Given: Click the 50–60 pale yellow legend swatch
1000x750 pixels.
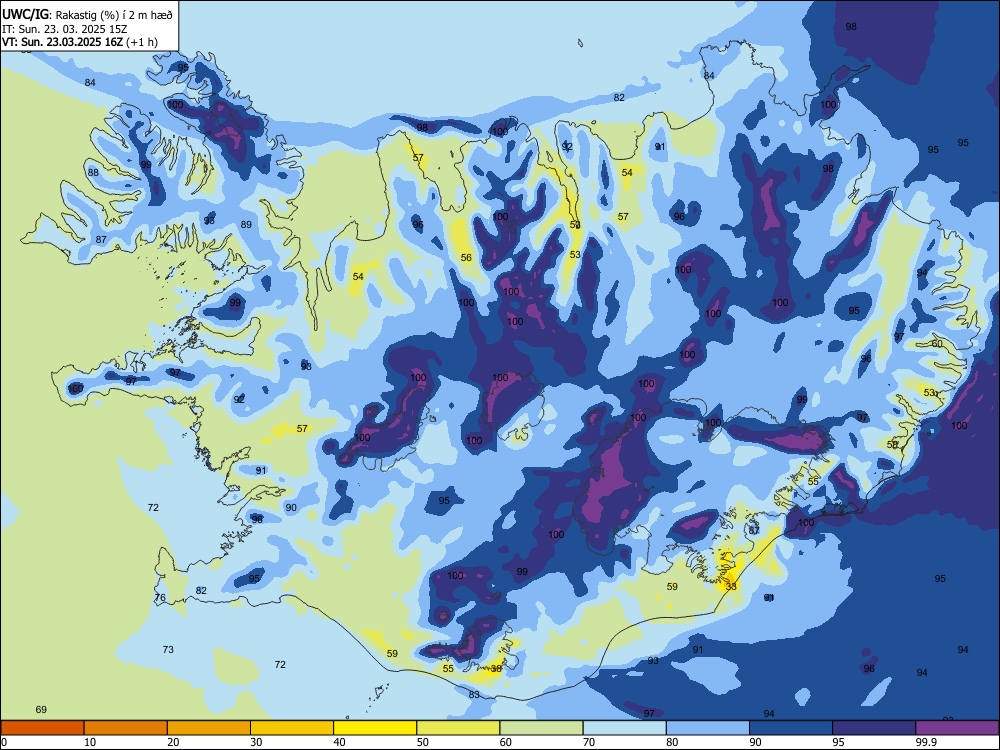Looking at the screenshot, I should point(458,728).
